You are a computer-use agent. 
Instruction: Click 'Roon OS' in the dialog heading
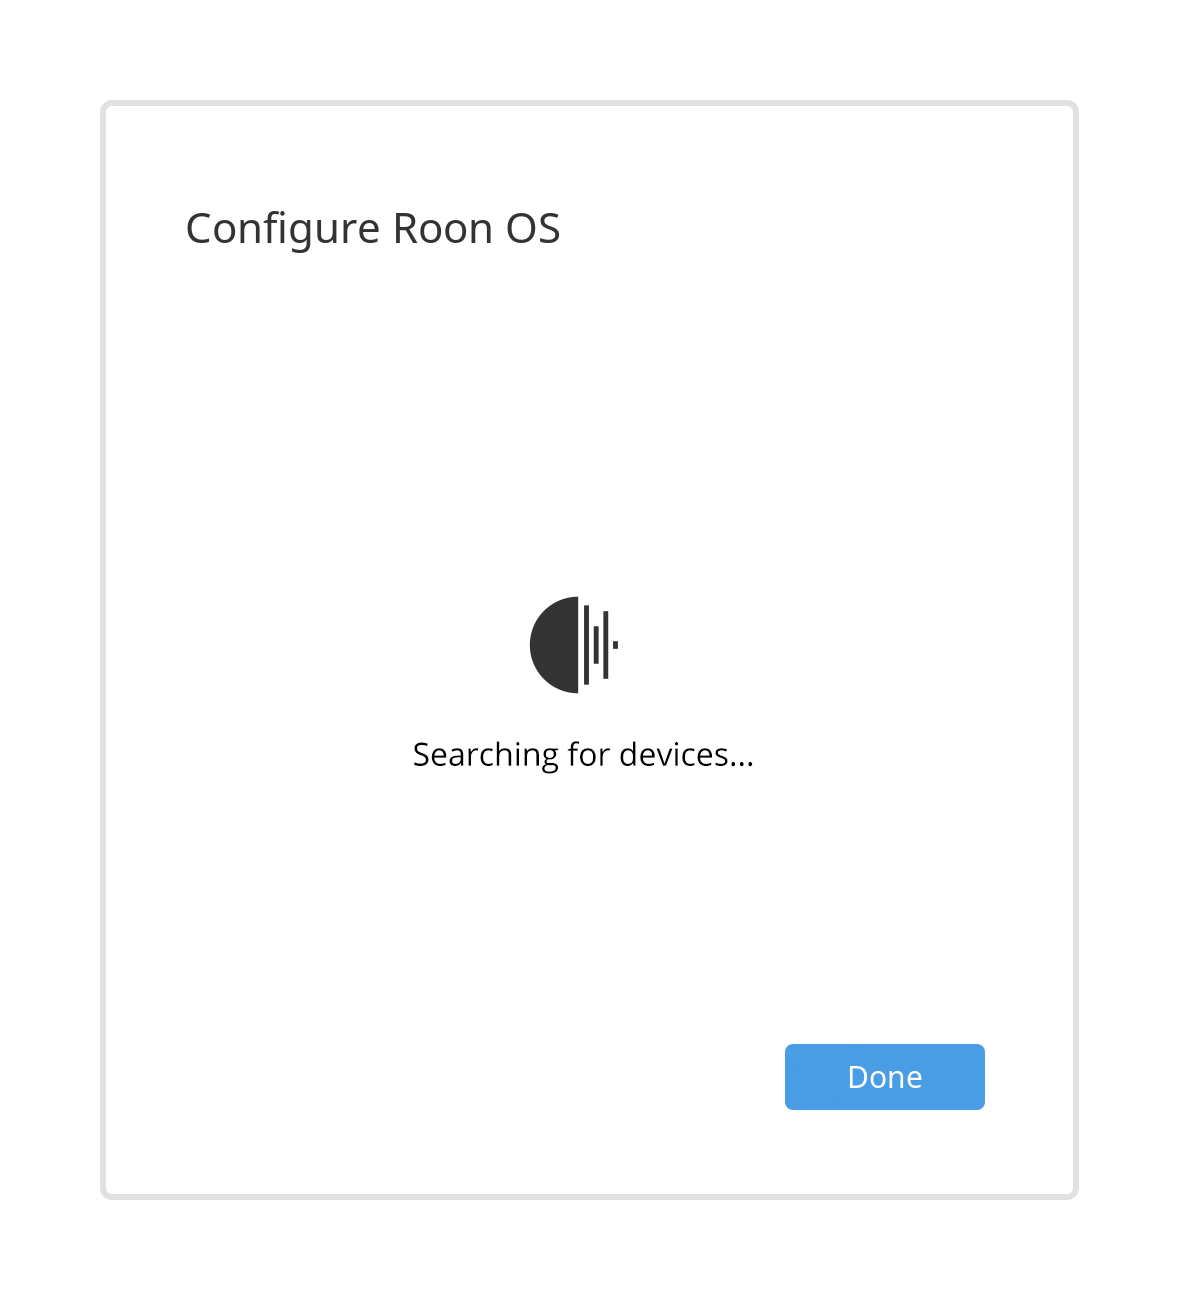click(x=476, y=228)
